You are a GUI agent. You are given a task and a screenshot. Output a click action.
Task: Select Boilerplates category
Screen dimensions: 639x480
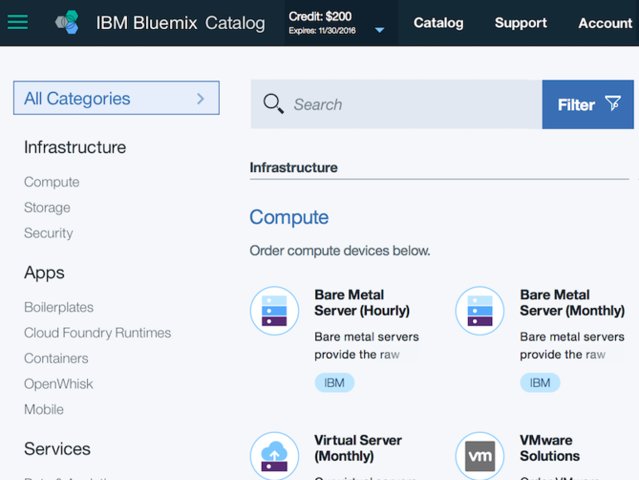(59, 307)
